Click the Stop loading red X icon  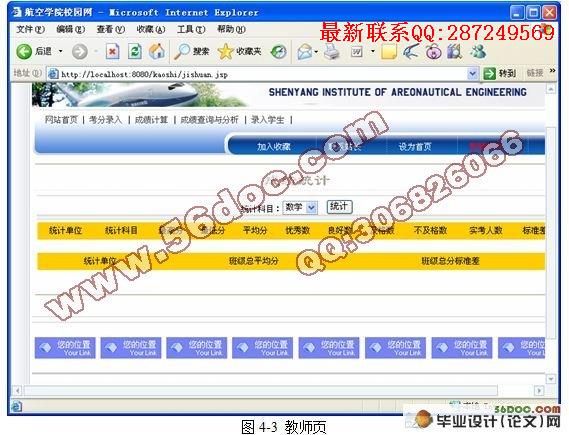[112, 52]
